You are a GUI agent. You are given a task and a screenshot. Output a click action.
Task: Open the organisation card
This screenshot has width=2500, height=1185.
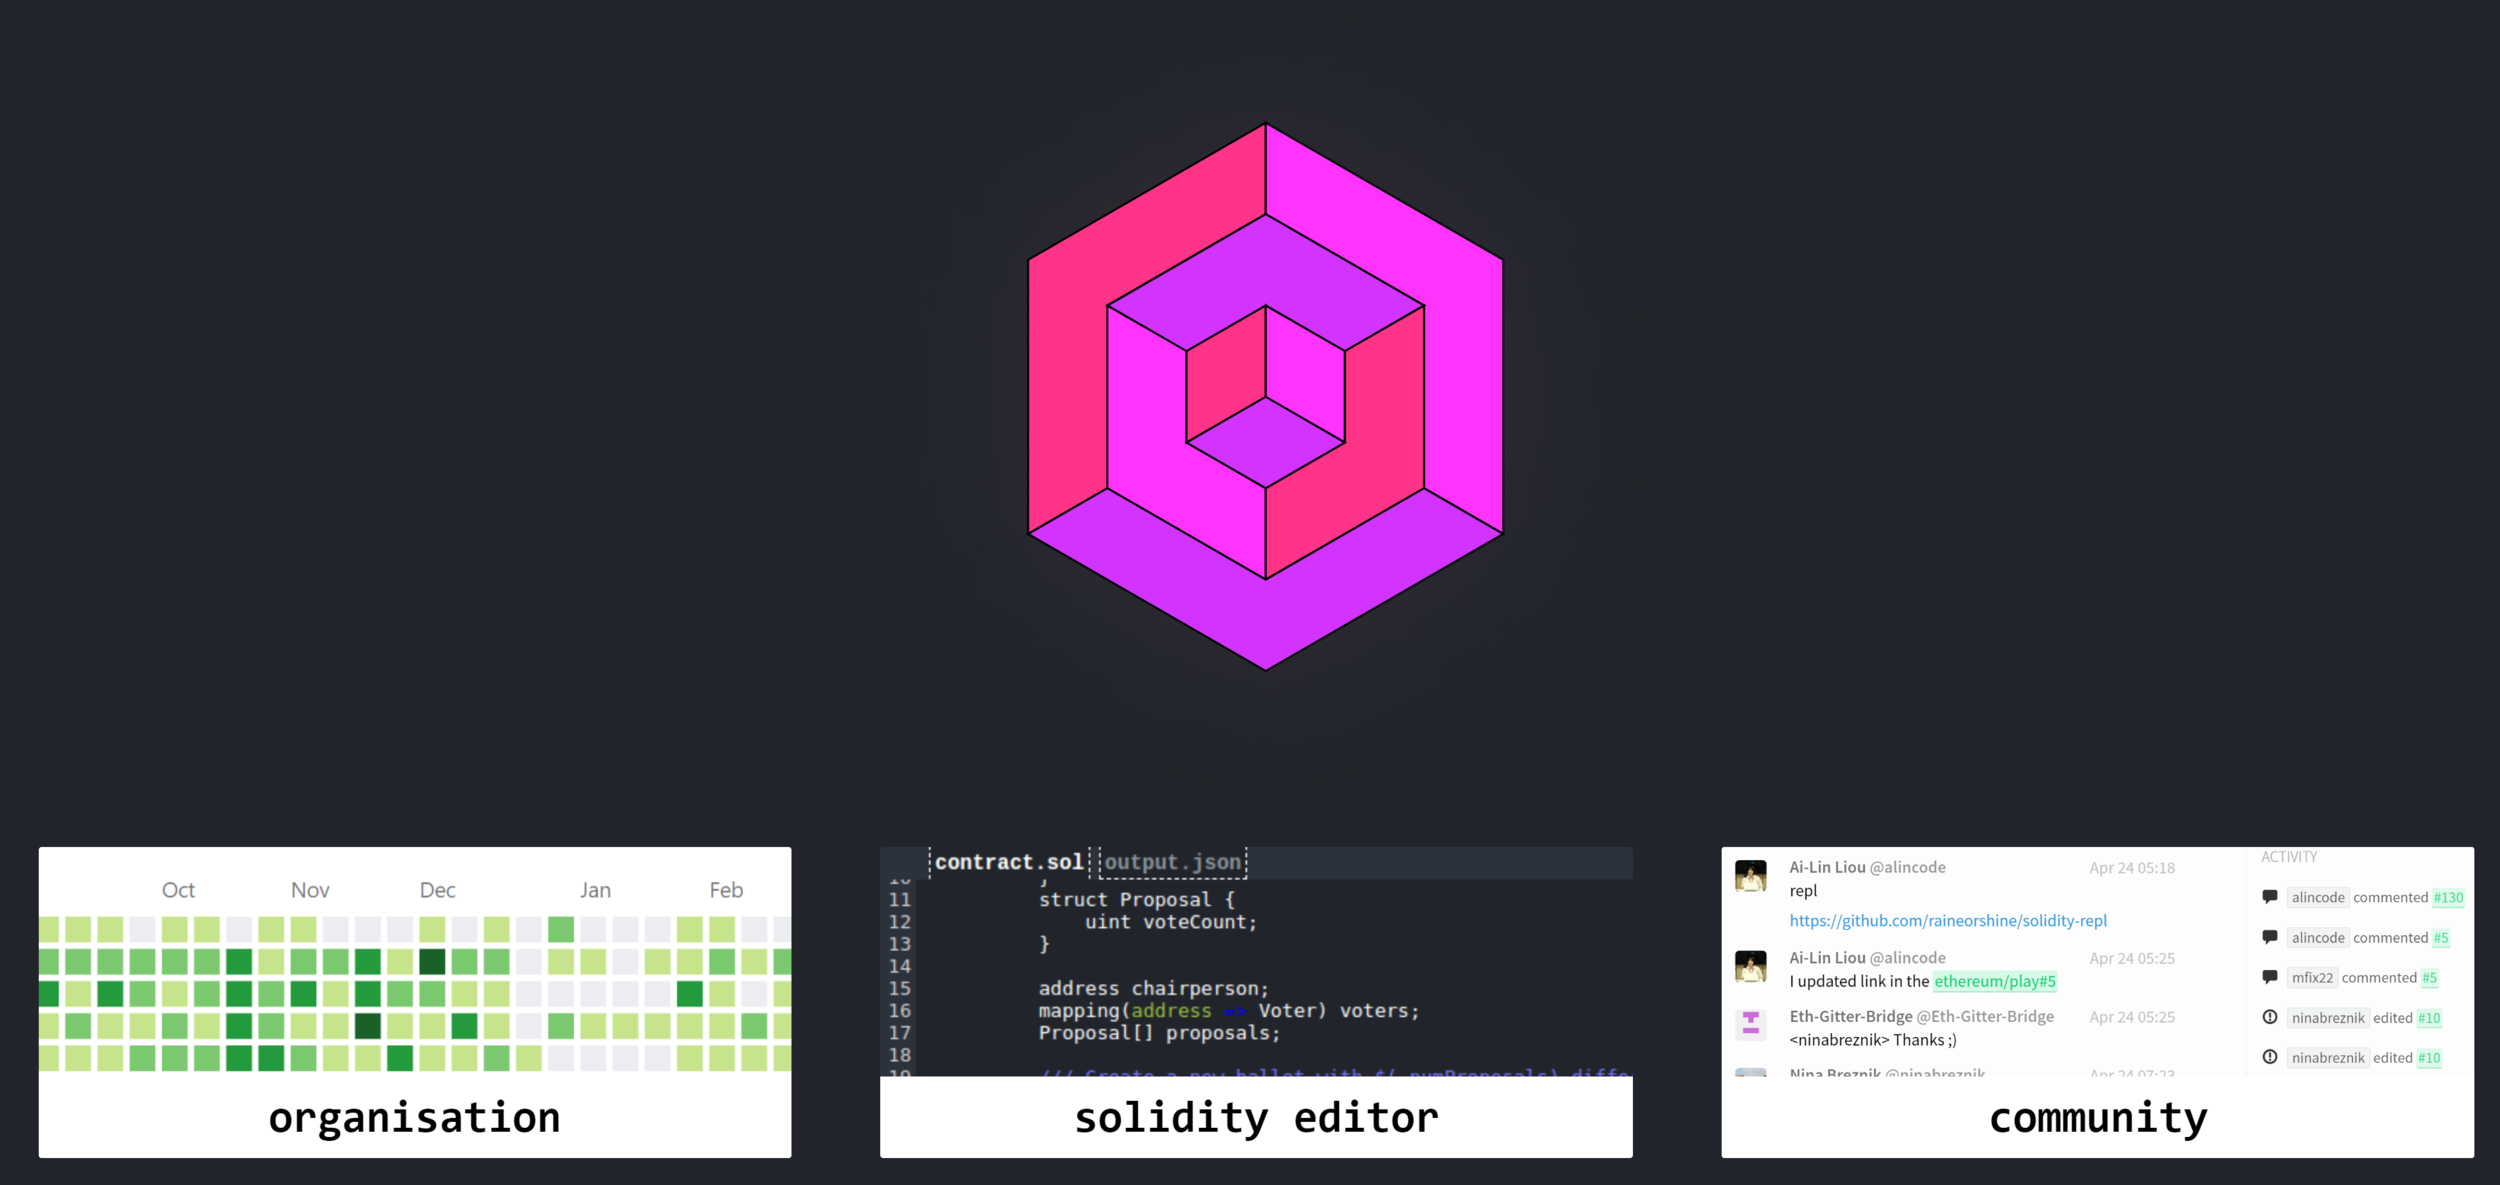[x=414, y=1117]
